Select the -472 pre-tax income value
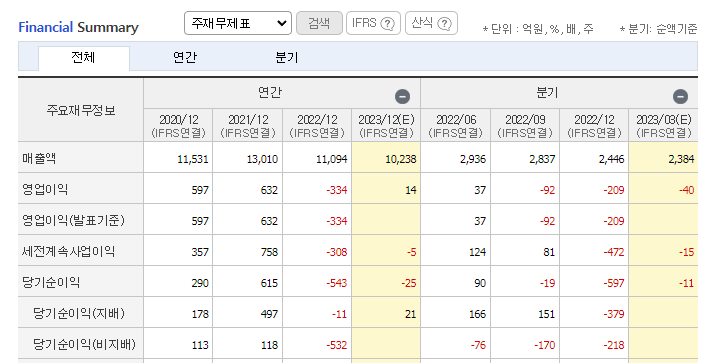This screenshot has height=363, width=708. tap(614, 252)
